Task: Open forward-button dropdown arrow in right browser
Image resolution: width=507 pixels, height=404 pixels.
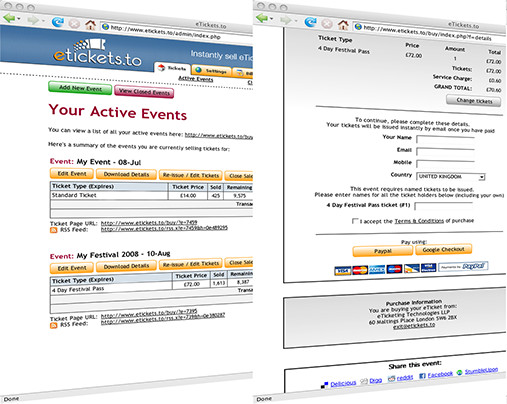Action: pos(295,21)
